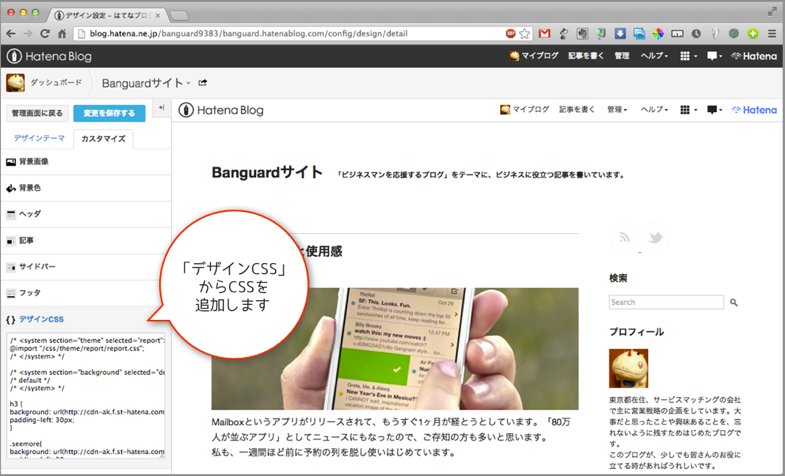Click 記事を書く in dark header
This screenshot has width=785, height=476.
[586, 56]
